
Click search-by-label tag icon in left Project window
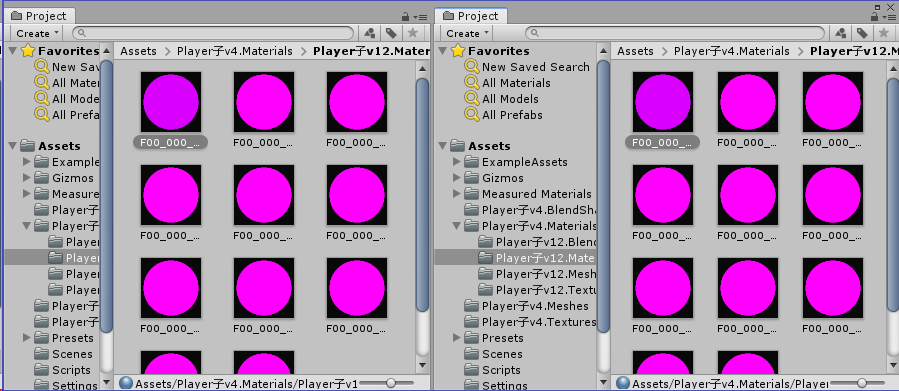(391, 33)
